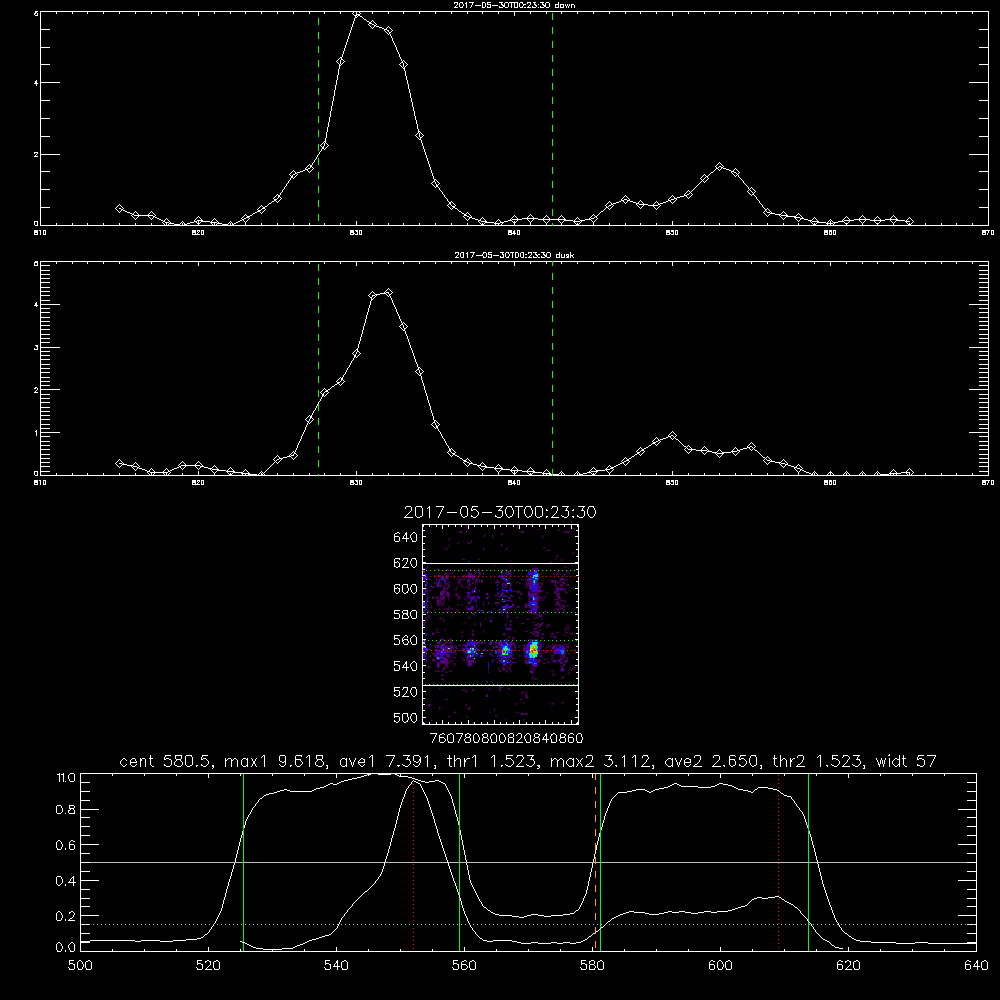
Task: Select the 'thr2 1.523' value
Action: pyautogui.click(x=818, y=761)
